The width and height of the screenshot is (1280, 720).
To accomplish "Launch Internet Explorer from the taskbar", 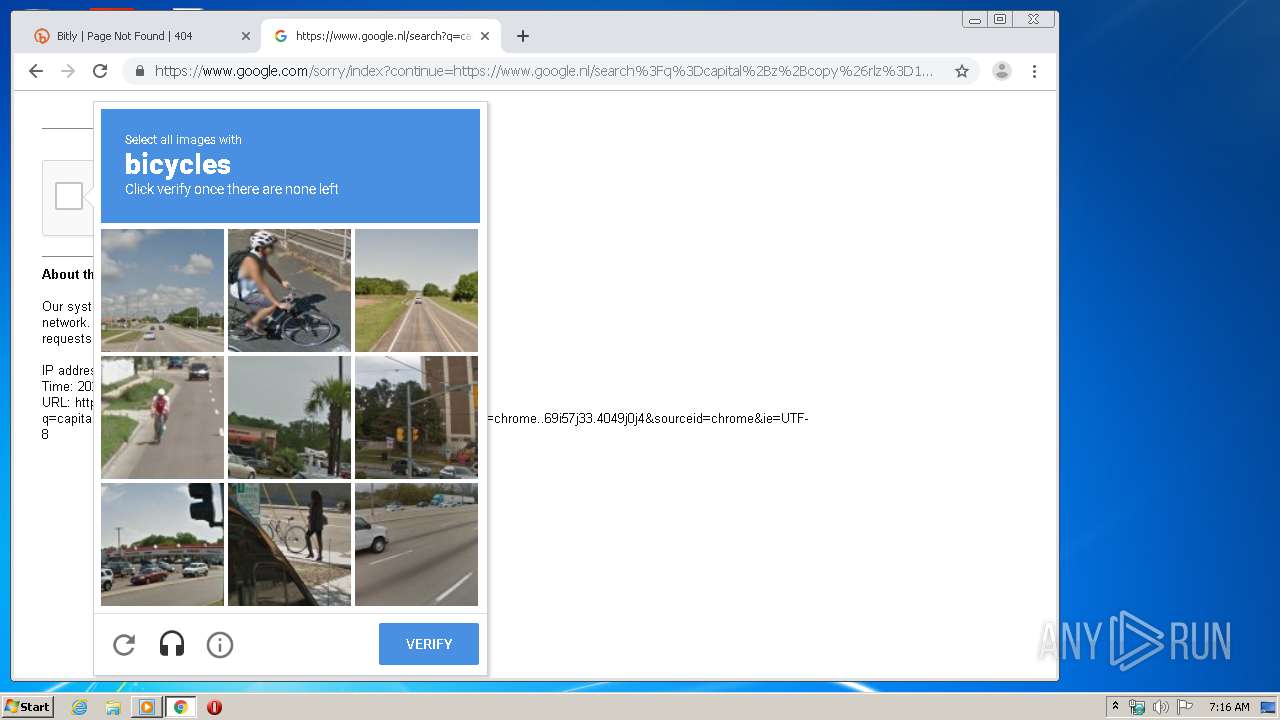I will coord(79,707).
